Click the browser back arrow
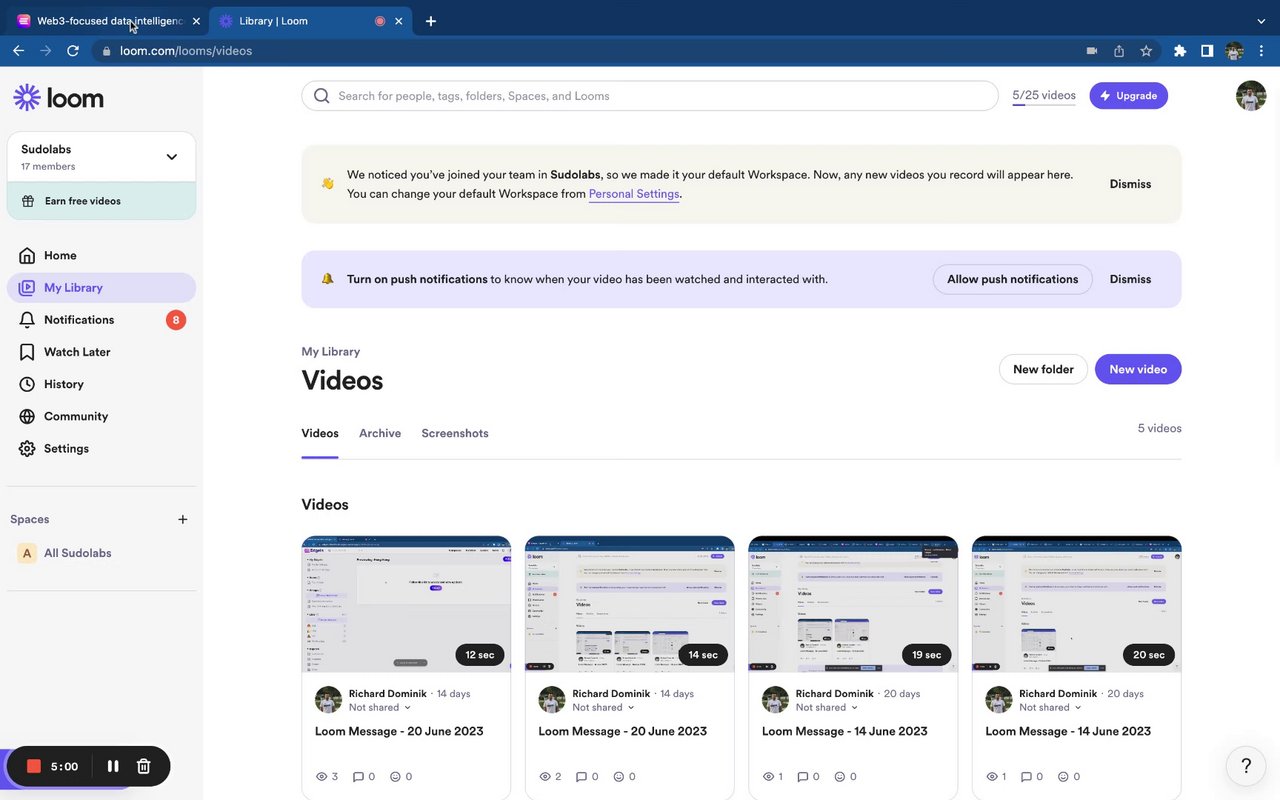 coord(18,51)
